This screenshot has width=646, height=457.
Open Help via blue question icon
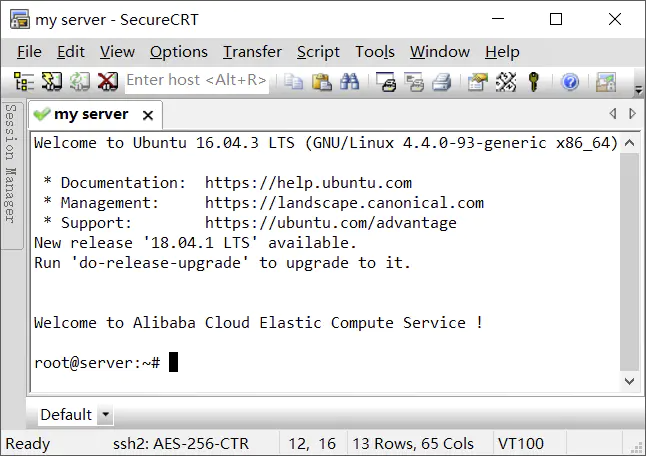(x=570, y=82)
